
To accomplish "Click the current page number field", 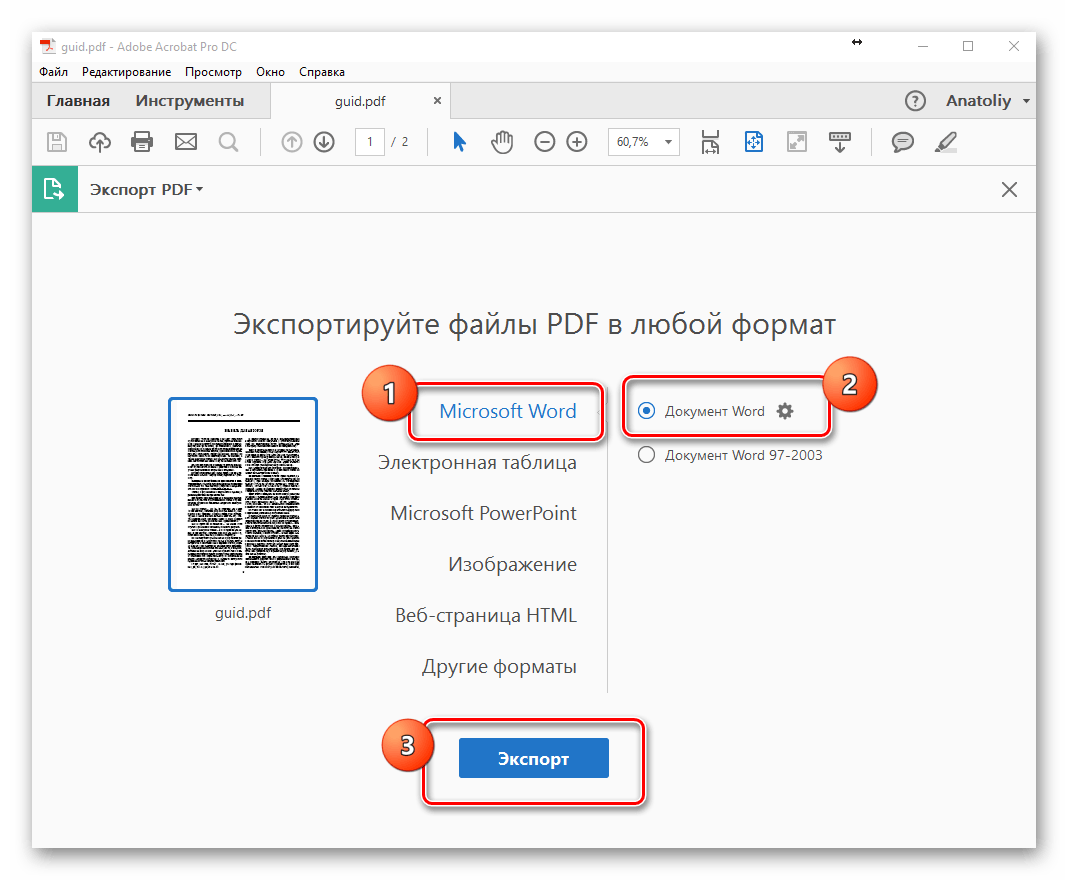I will click(370, 142).
